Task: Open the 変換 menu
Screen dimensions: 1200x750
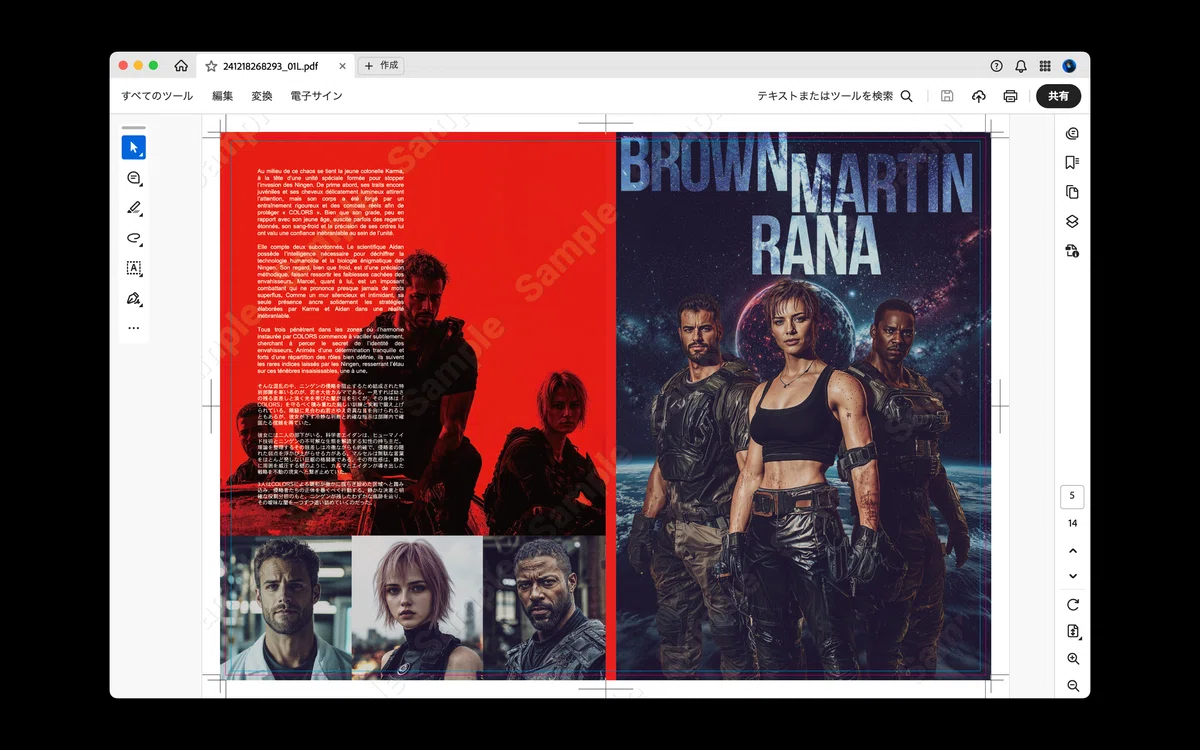Action: click(262, 96)
